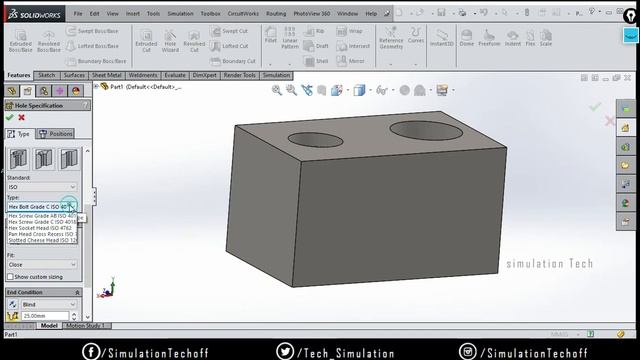Click the Revolved Cut tool
The height and width of the screenshot is (360, 640).
[194, 40]
